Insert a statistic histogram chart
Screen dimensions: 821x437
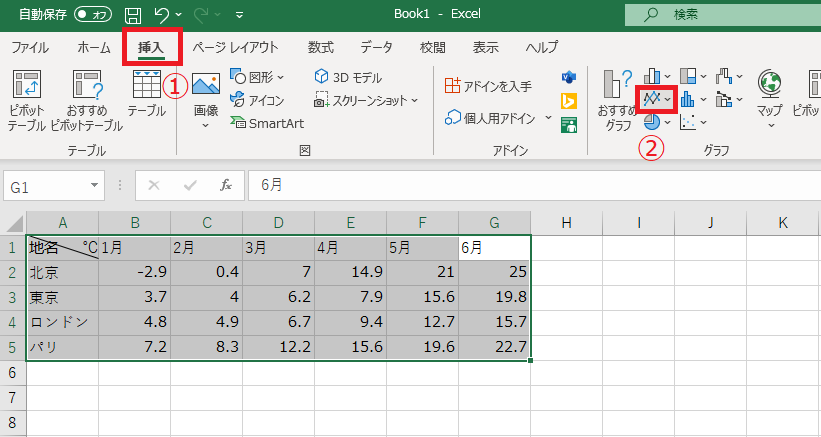click(x=693, y=99)
